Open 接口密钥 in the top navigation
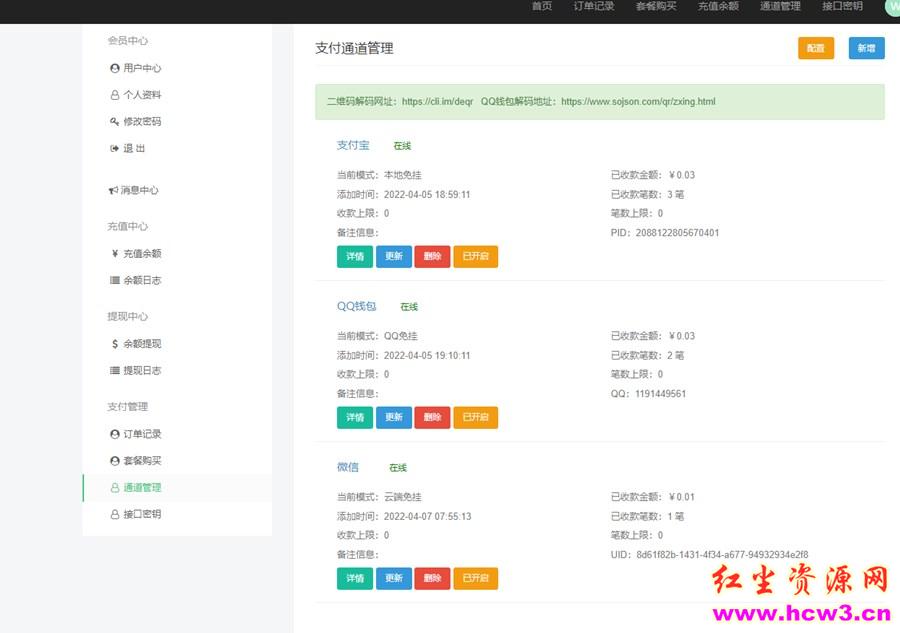 [842, 6]
